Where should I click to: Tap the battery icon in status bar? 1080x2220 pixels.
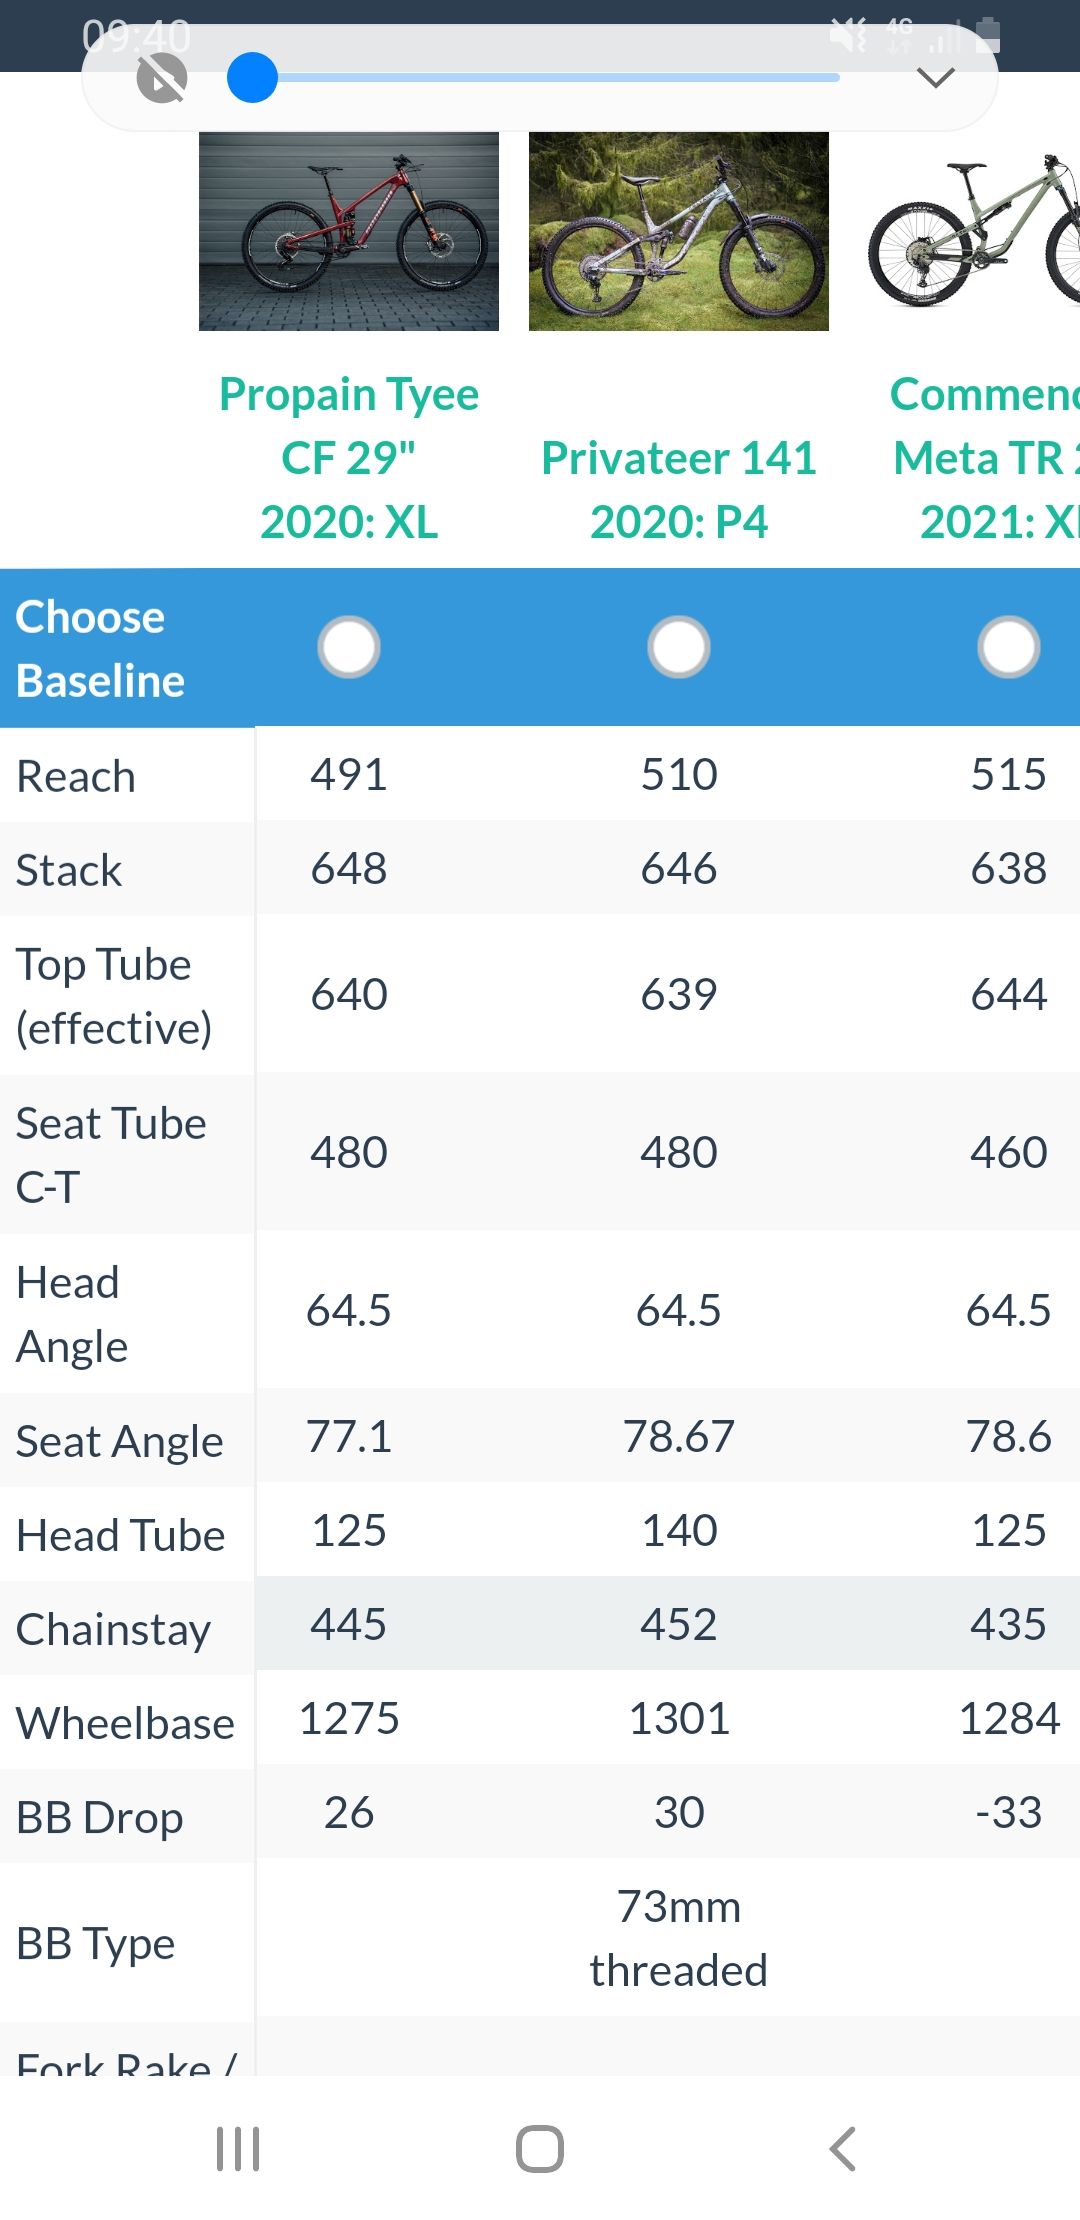tap(987, 35)
